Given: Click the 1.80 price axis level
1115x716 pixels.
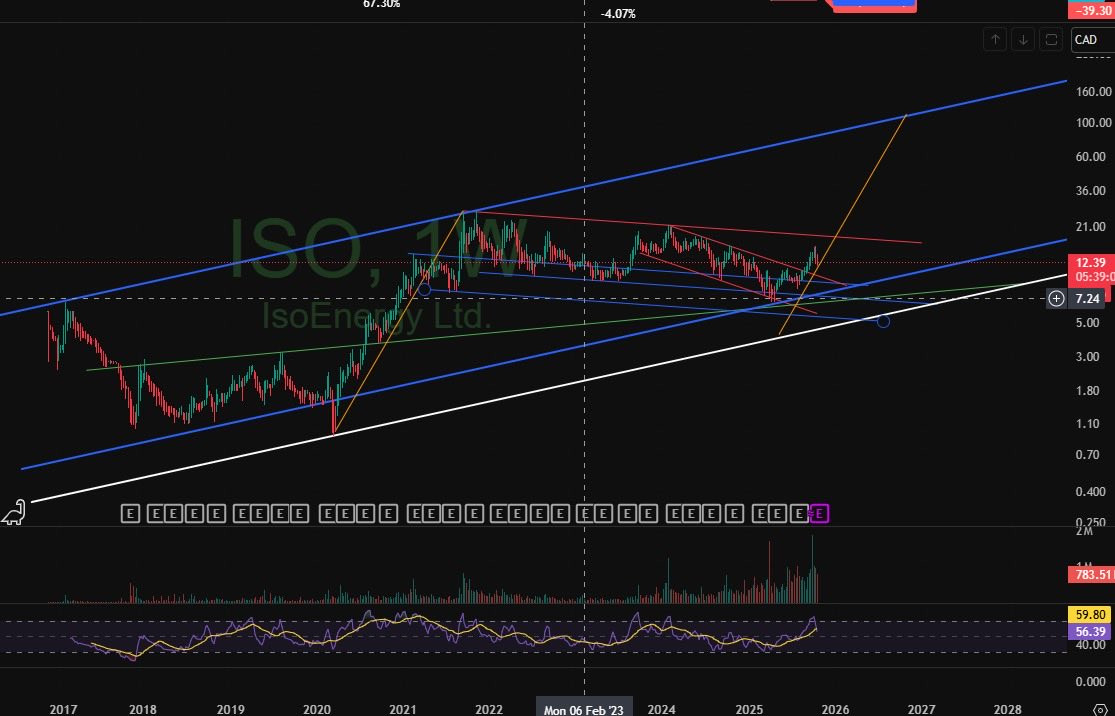Looking at the screenshot, I should pyautogui.click(x=1088, y=391).
